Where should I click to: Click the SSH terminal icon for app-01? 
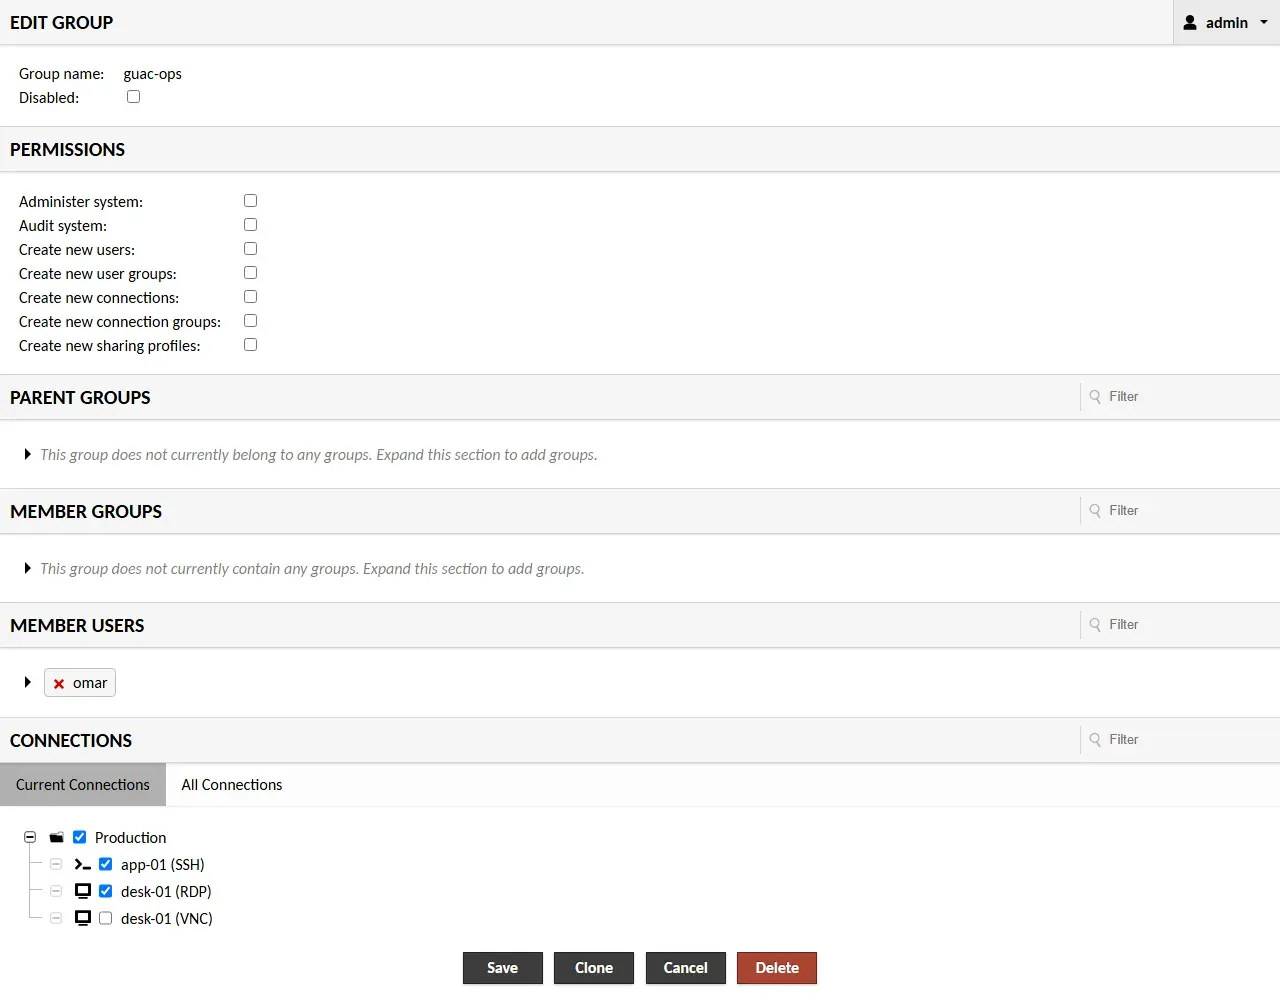click(83, 864)
